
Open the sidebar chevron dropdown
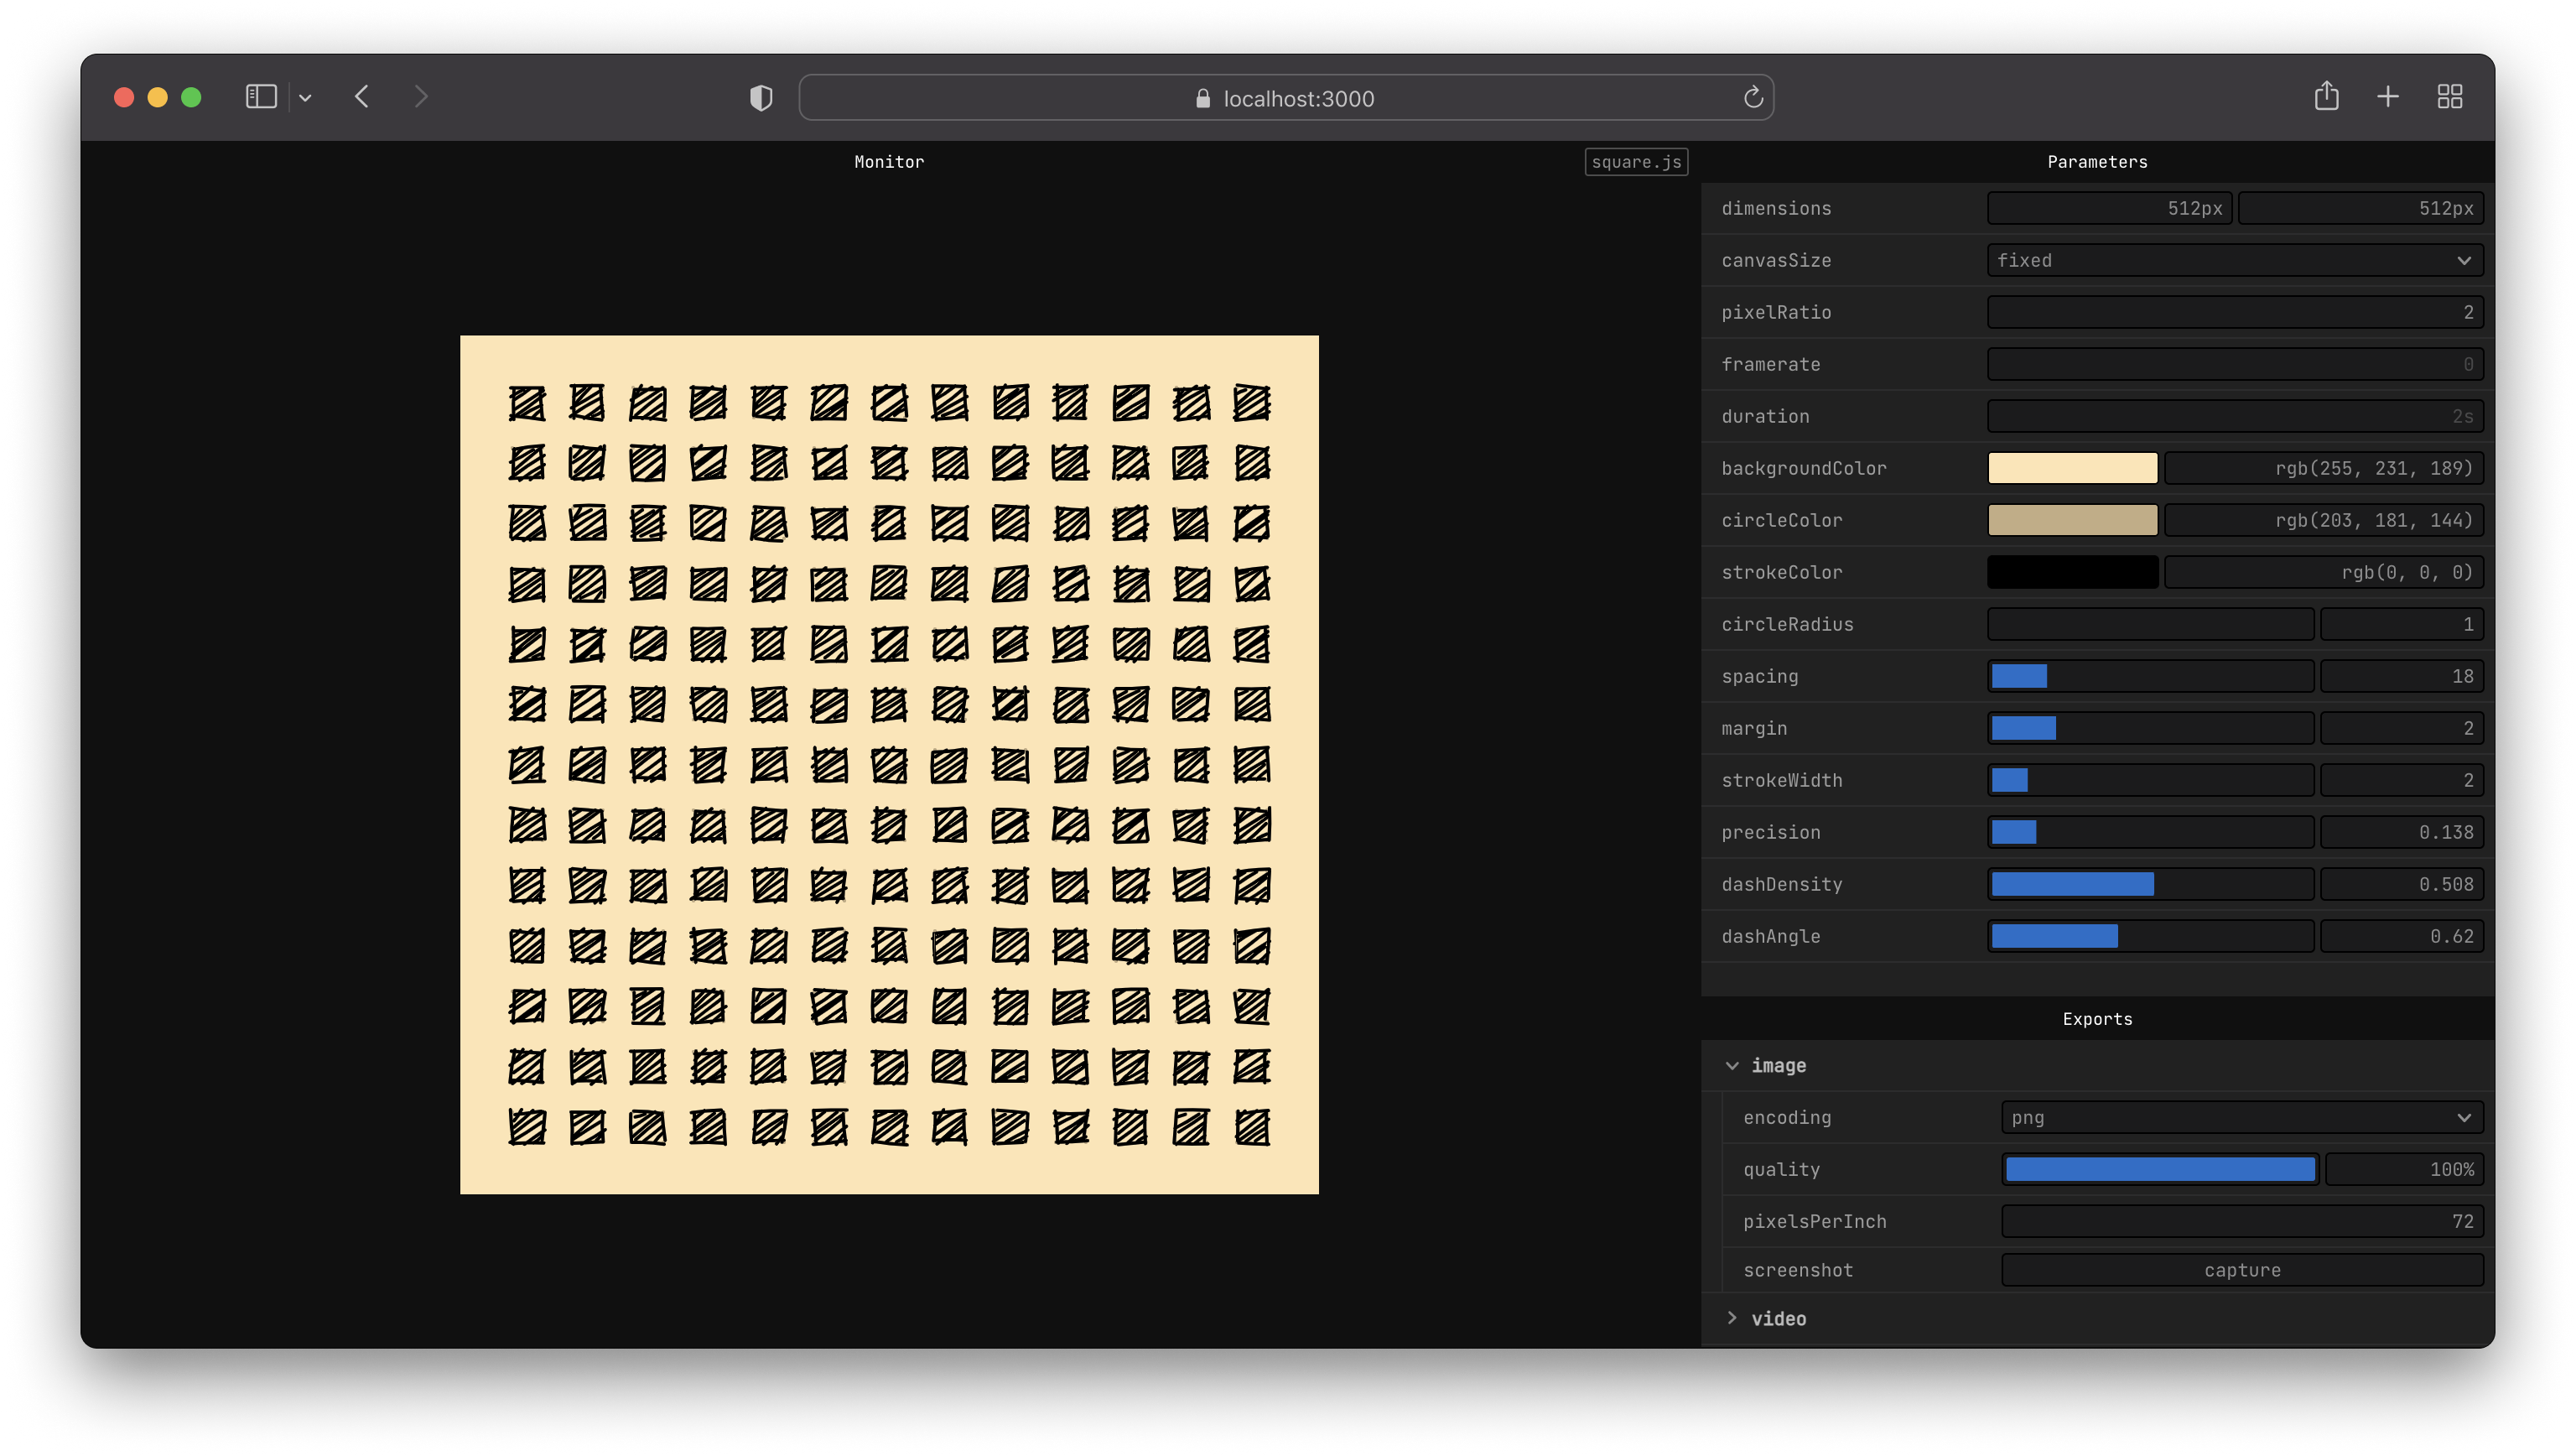[306, 97]
